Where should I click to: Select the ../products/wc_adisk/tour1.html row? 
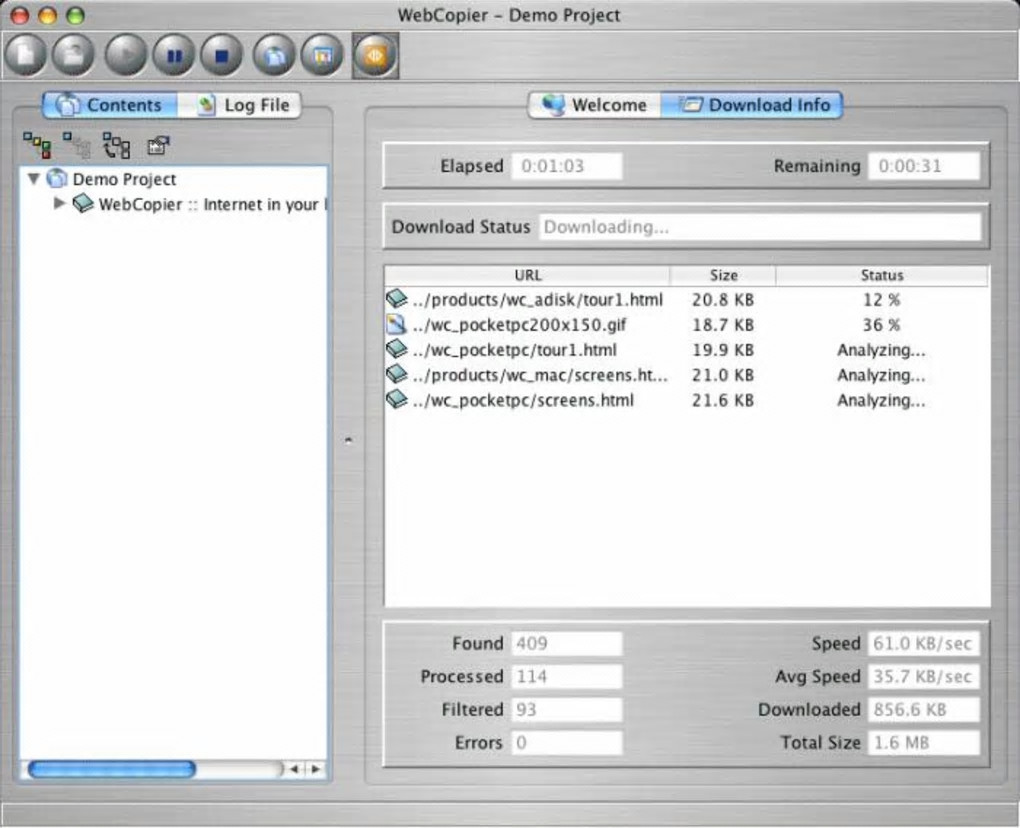click(x=686, y=300)
